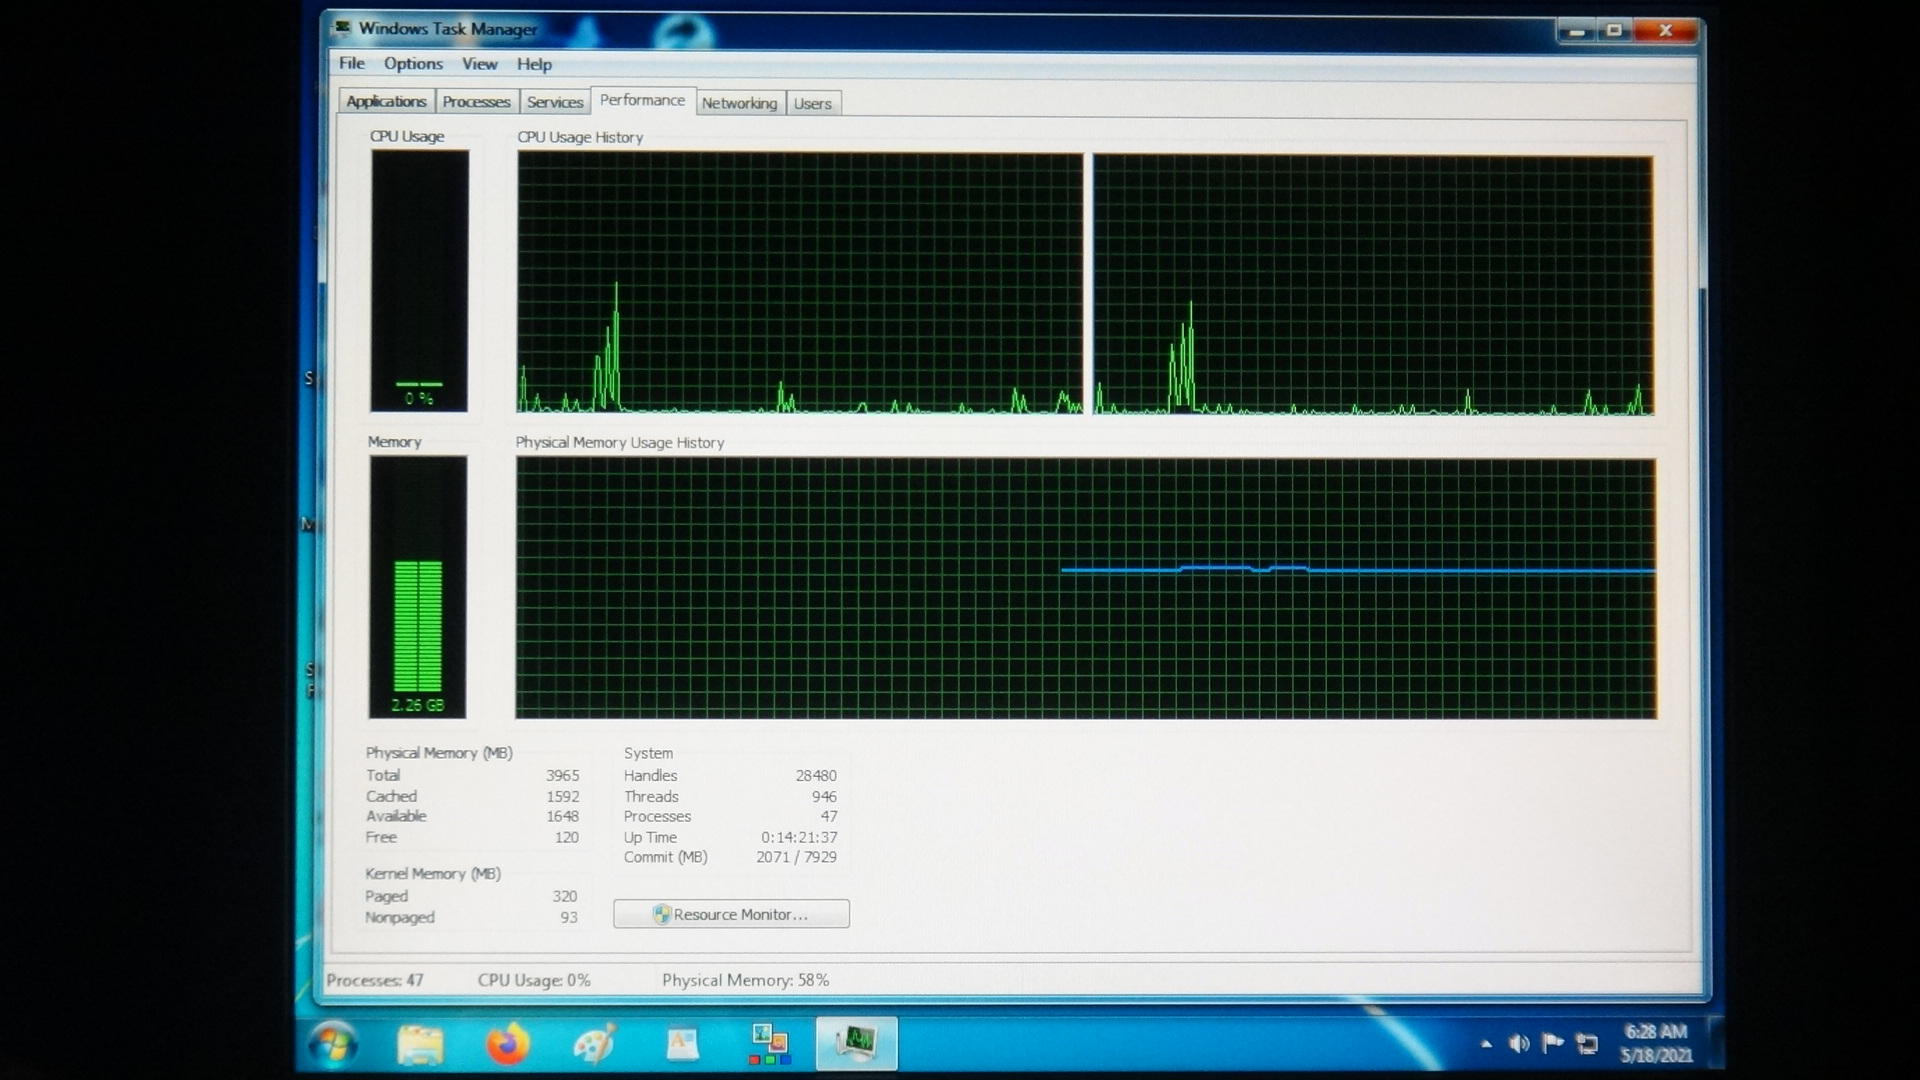This screenshot has width=1920, height=1080.
Task: Click the Windows Start orb
Action: (332, 1046)
